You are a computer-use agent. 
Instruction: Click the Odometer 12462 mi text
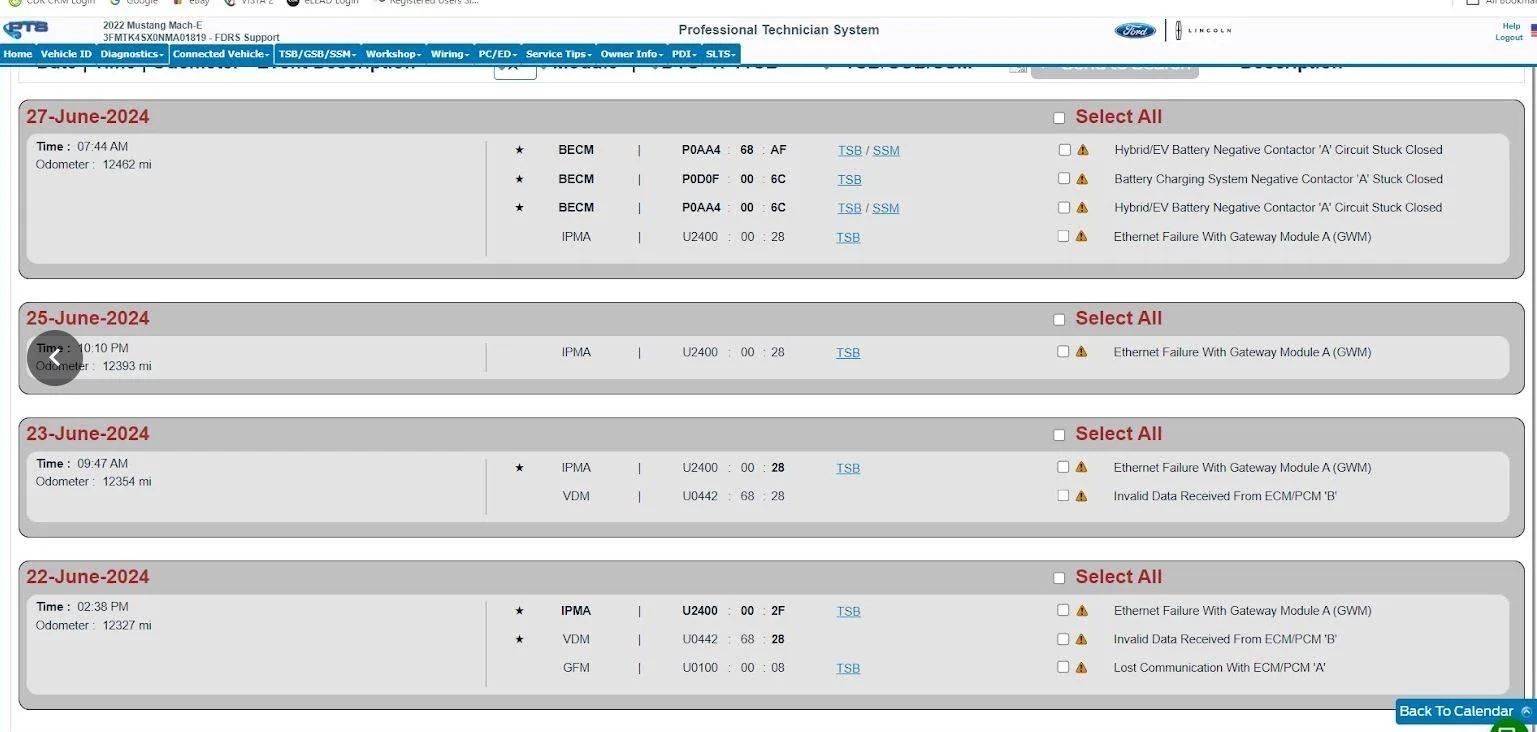[x=94, y=165]
